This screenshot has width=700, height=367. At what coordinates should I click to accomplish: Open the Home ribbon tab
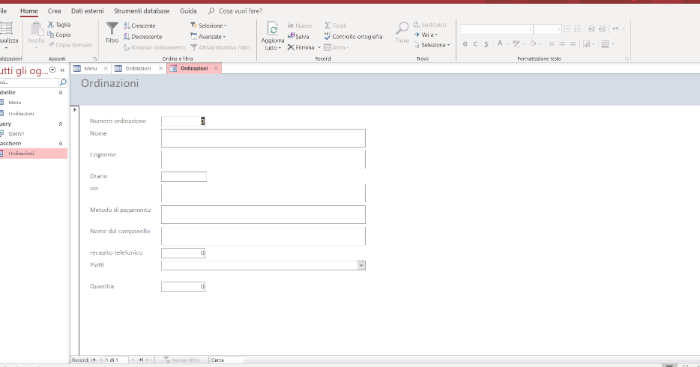[x=29, y=11]
